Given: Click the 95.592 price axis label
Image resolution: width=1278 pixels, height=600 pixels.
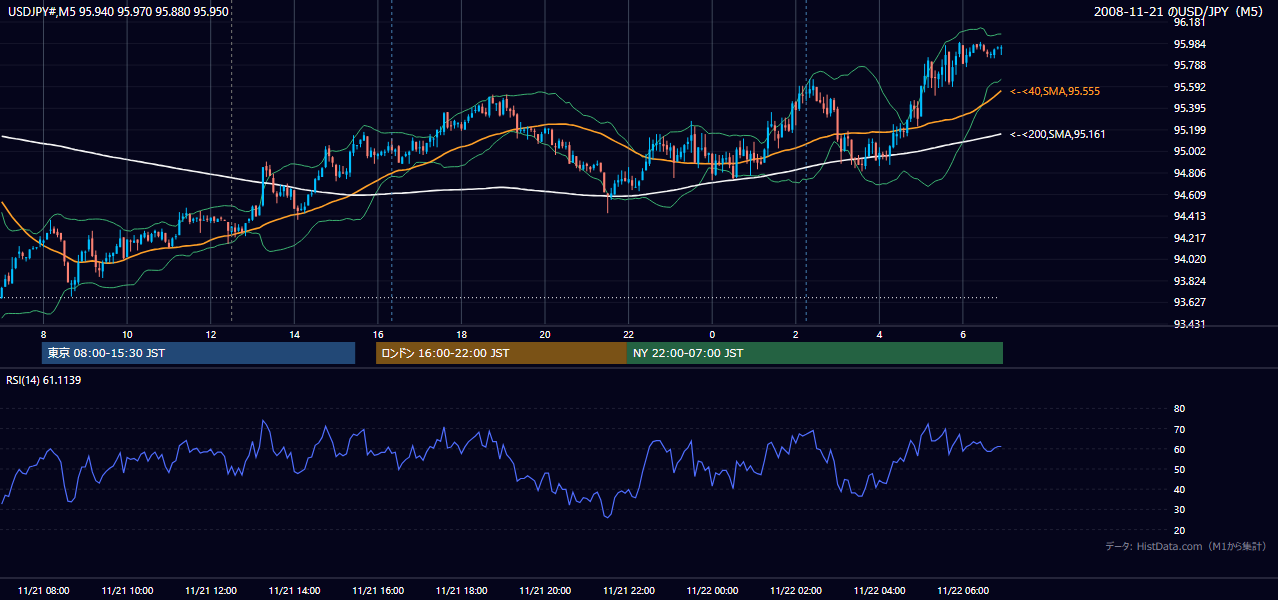Looking at the screenshot, I should point(1189,87).
